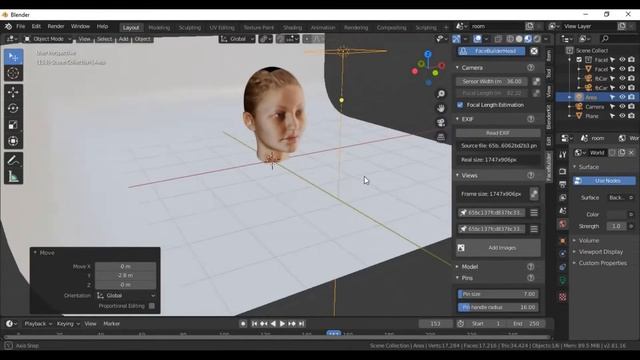Viewport: 640px width, 360px height.
Task: Open the viewport Add menu
Action: 123,39
